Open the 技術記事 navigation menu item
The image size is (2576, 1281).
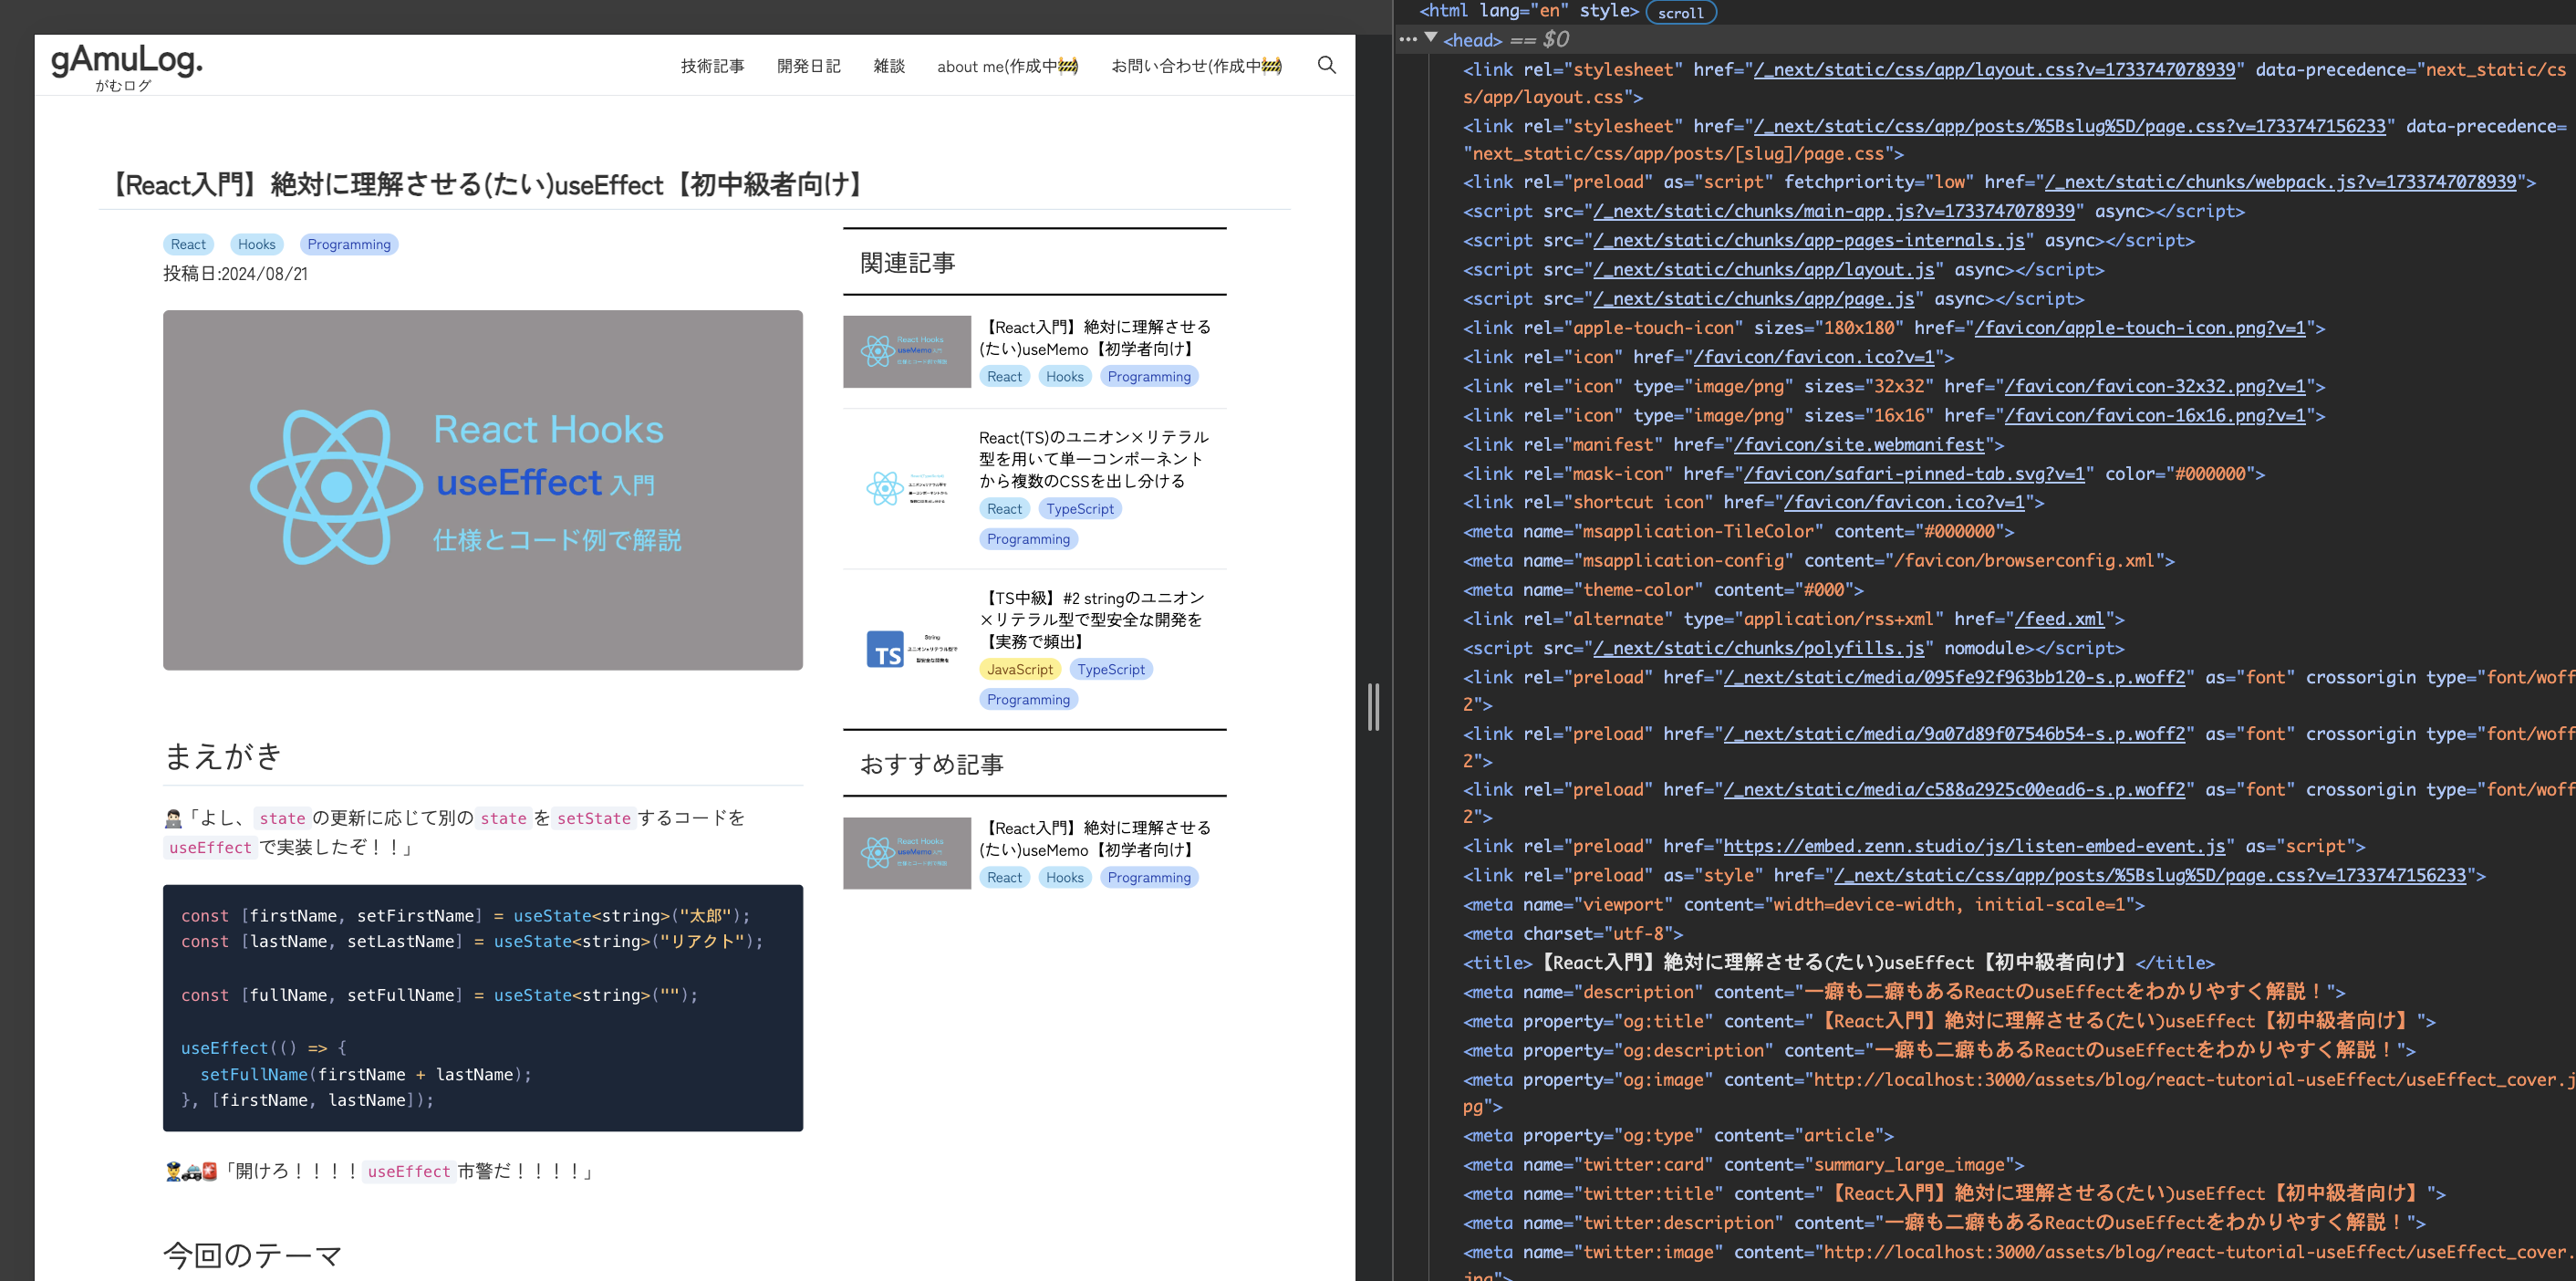pos(712,66)
